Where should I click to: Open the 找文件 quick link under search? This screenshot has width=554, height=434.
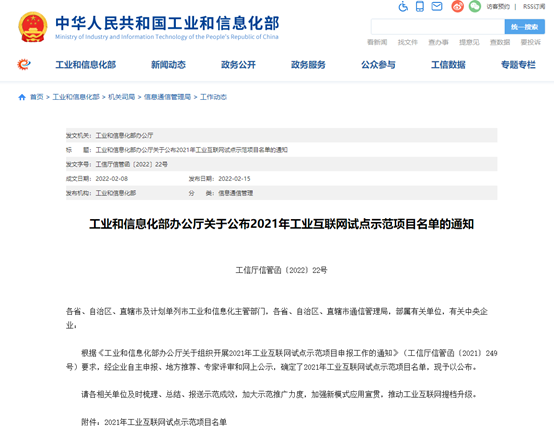click(x=408, y=42)
